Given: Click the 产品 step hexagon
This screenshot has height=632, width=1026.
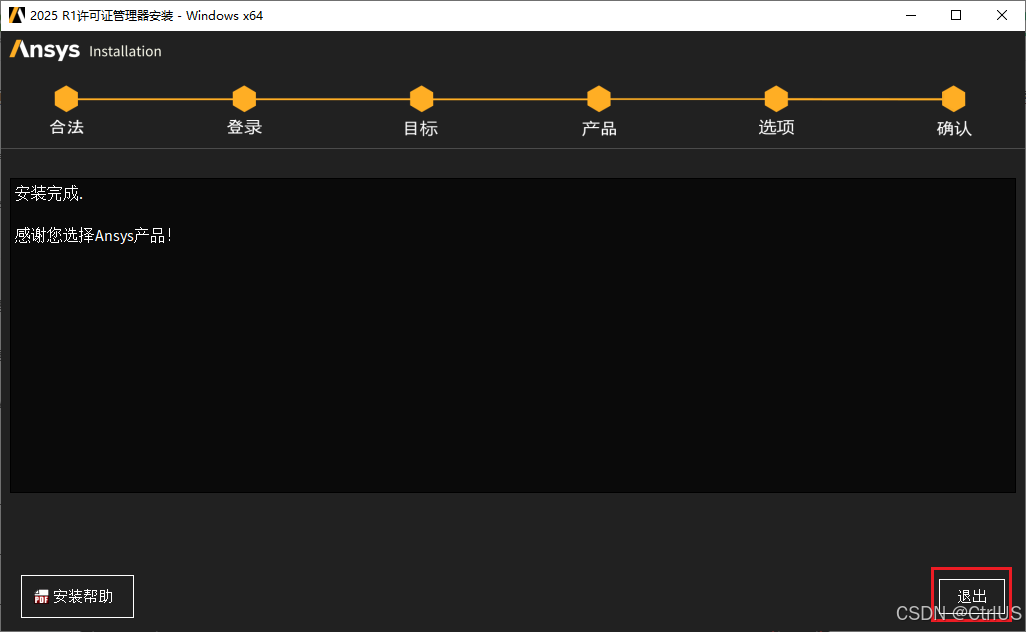Looking at the screenshot, I should [x=599, y=99].
